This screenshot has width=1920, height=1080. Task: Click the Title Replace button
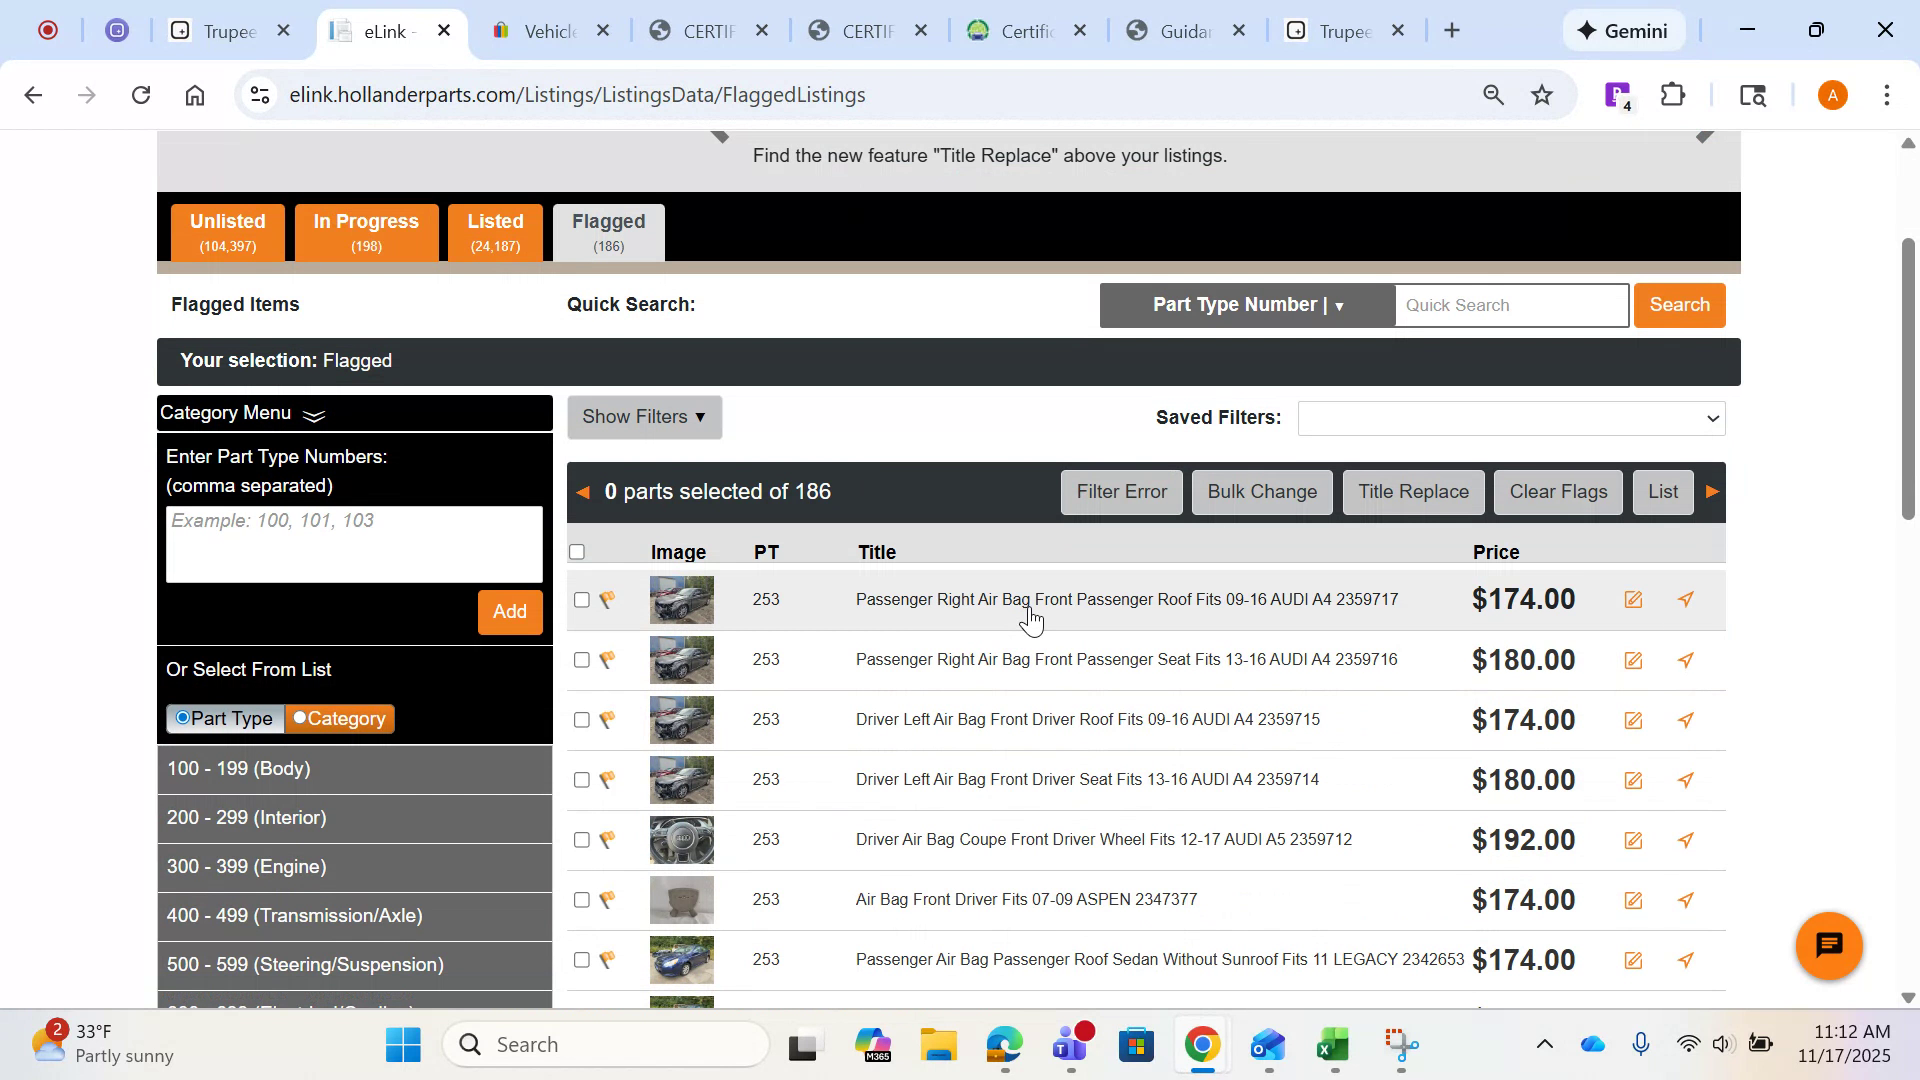tap(1413, 491)
